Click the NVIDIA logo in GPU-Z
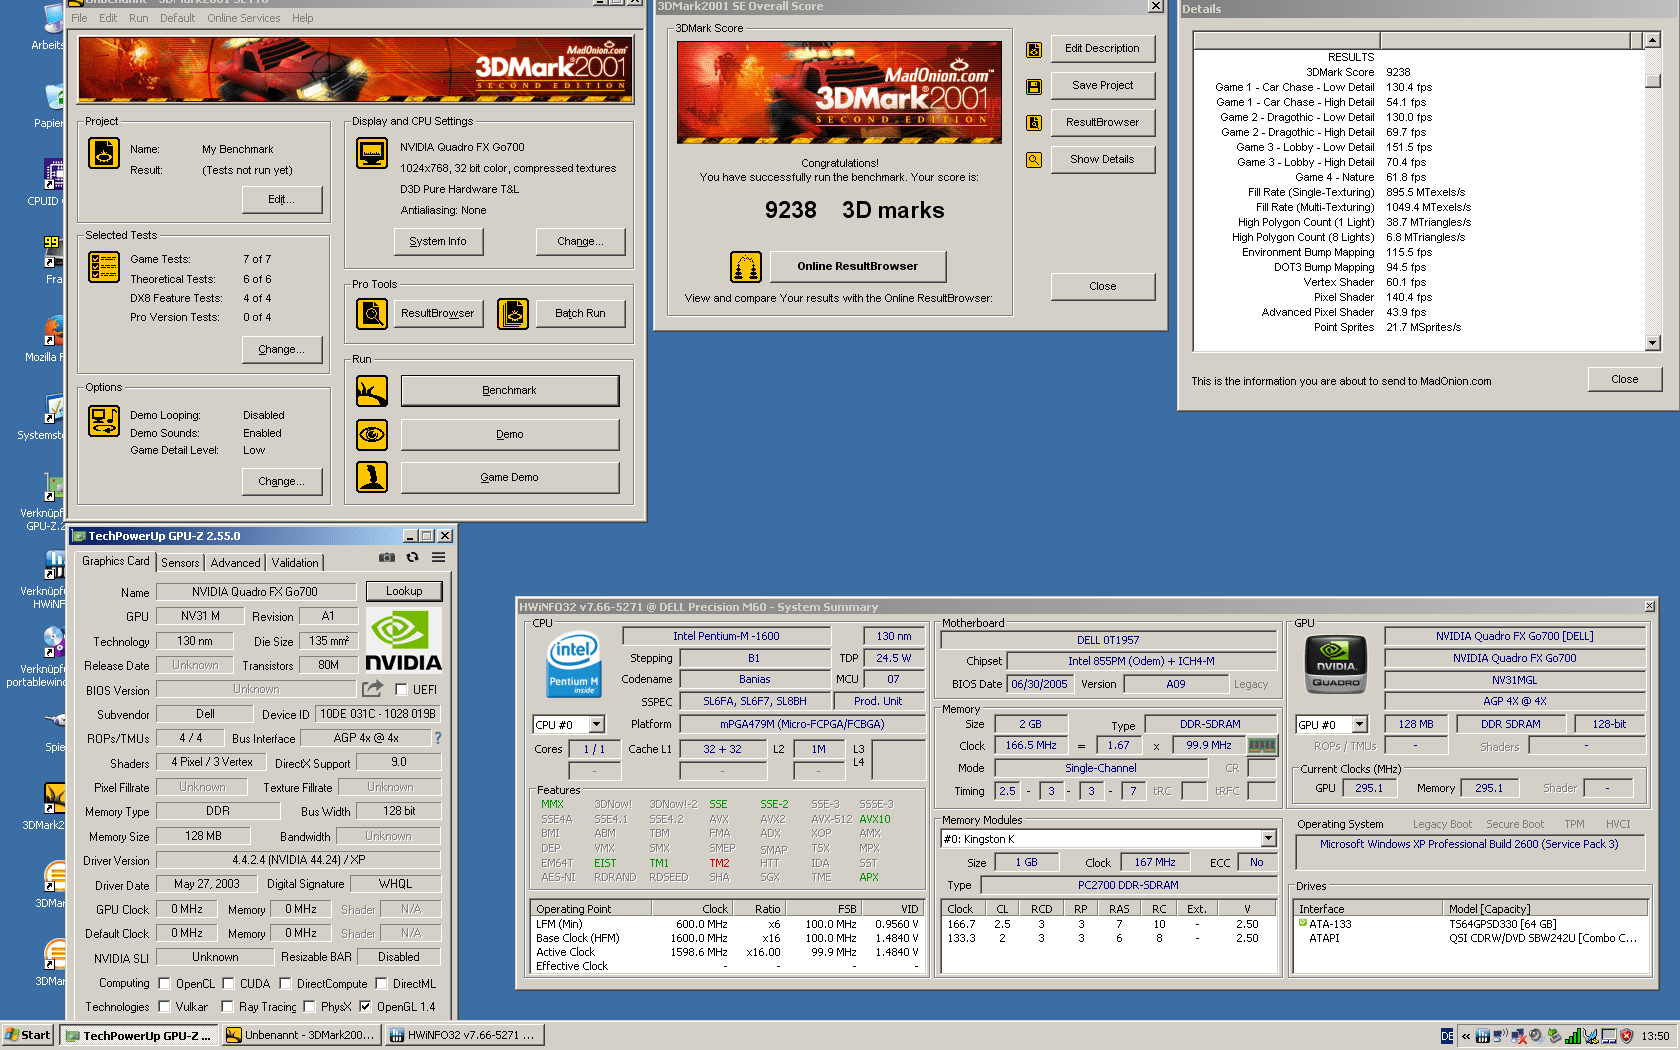 click(x=404, y=640)
